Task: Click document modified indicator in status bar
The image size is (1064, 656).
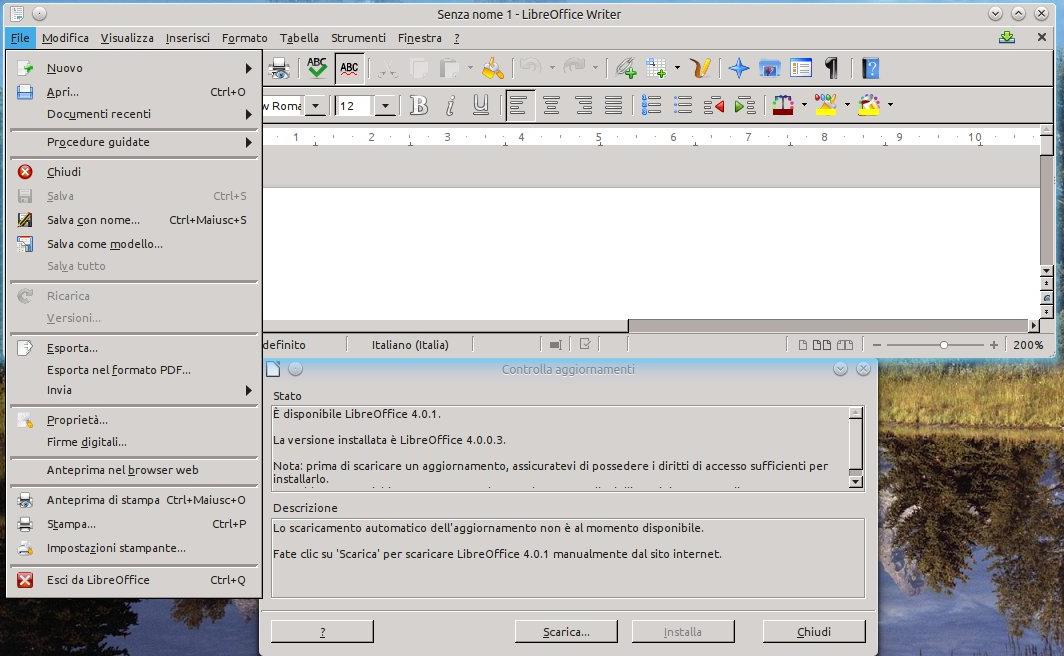Action: coord(585,345)
